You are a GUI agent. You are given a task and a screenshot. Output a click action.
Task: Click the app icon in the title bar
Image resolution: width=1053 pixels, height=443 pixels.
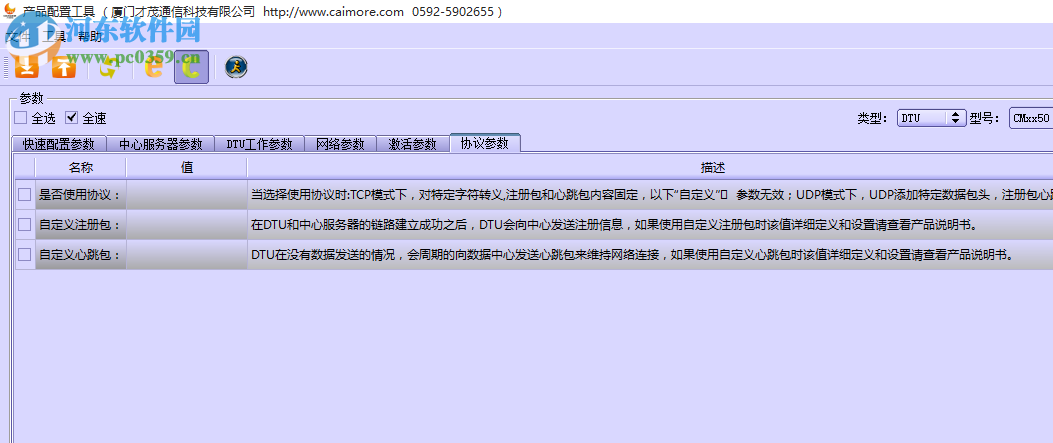9,11
